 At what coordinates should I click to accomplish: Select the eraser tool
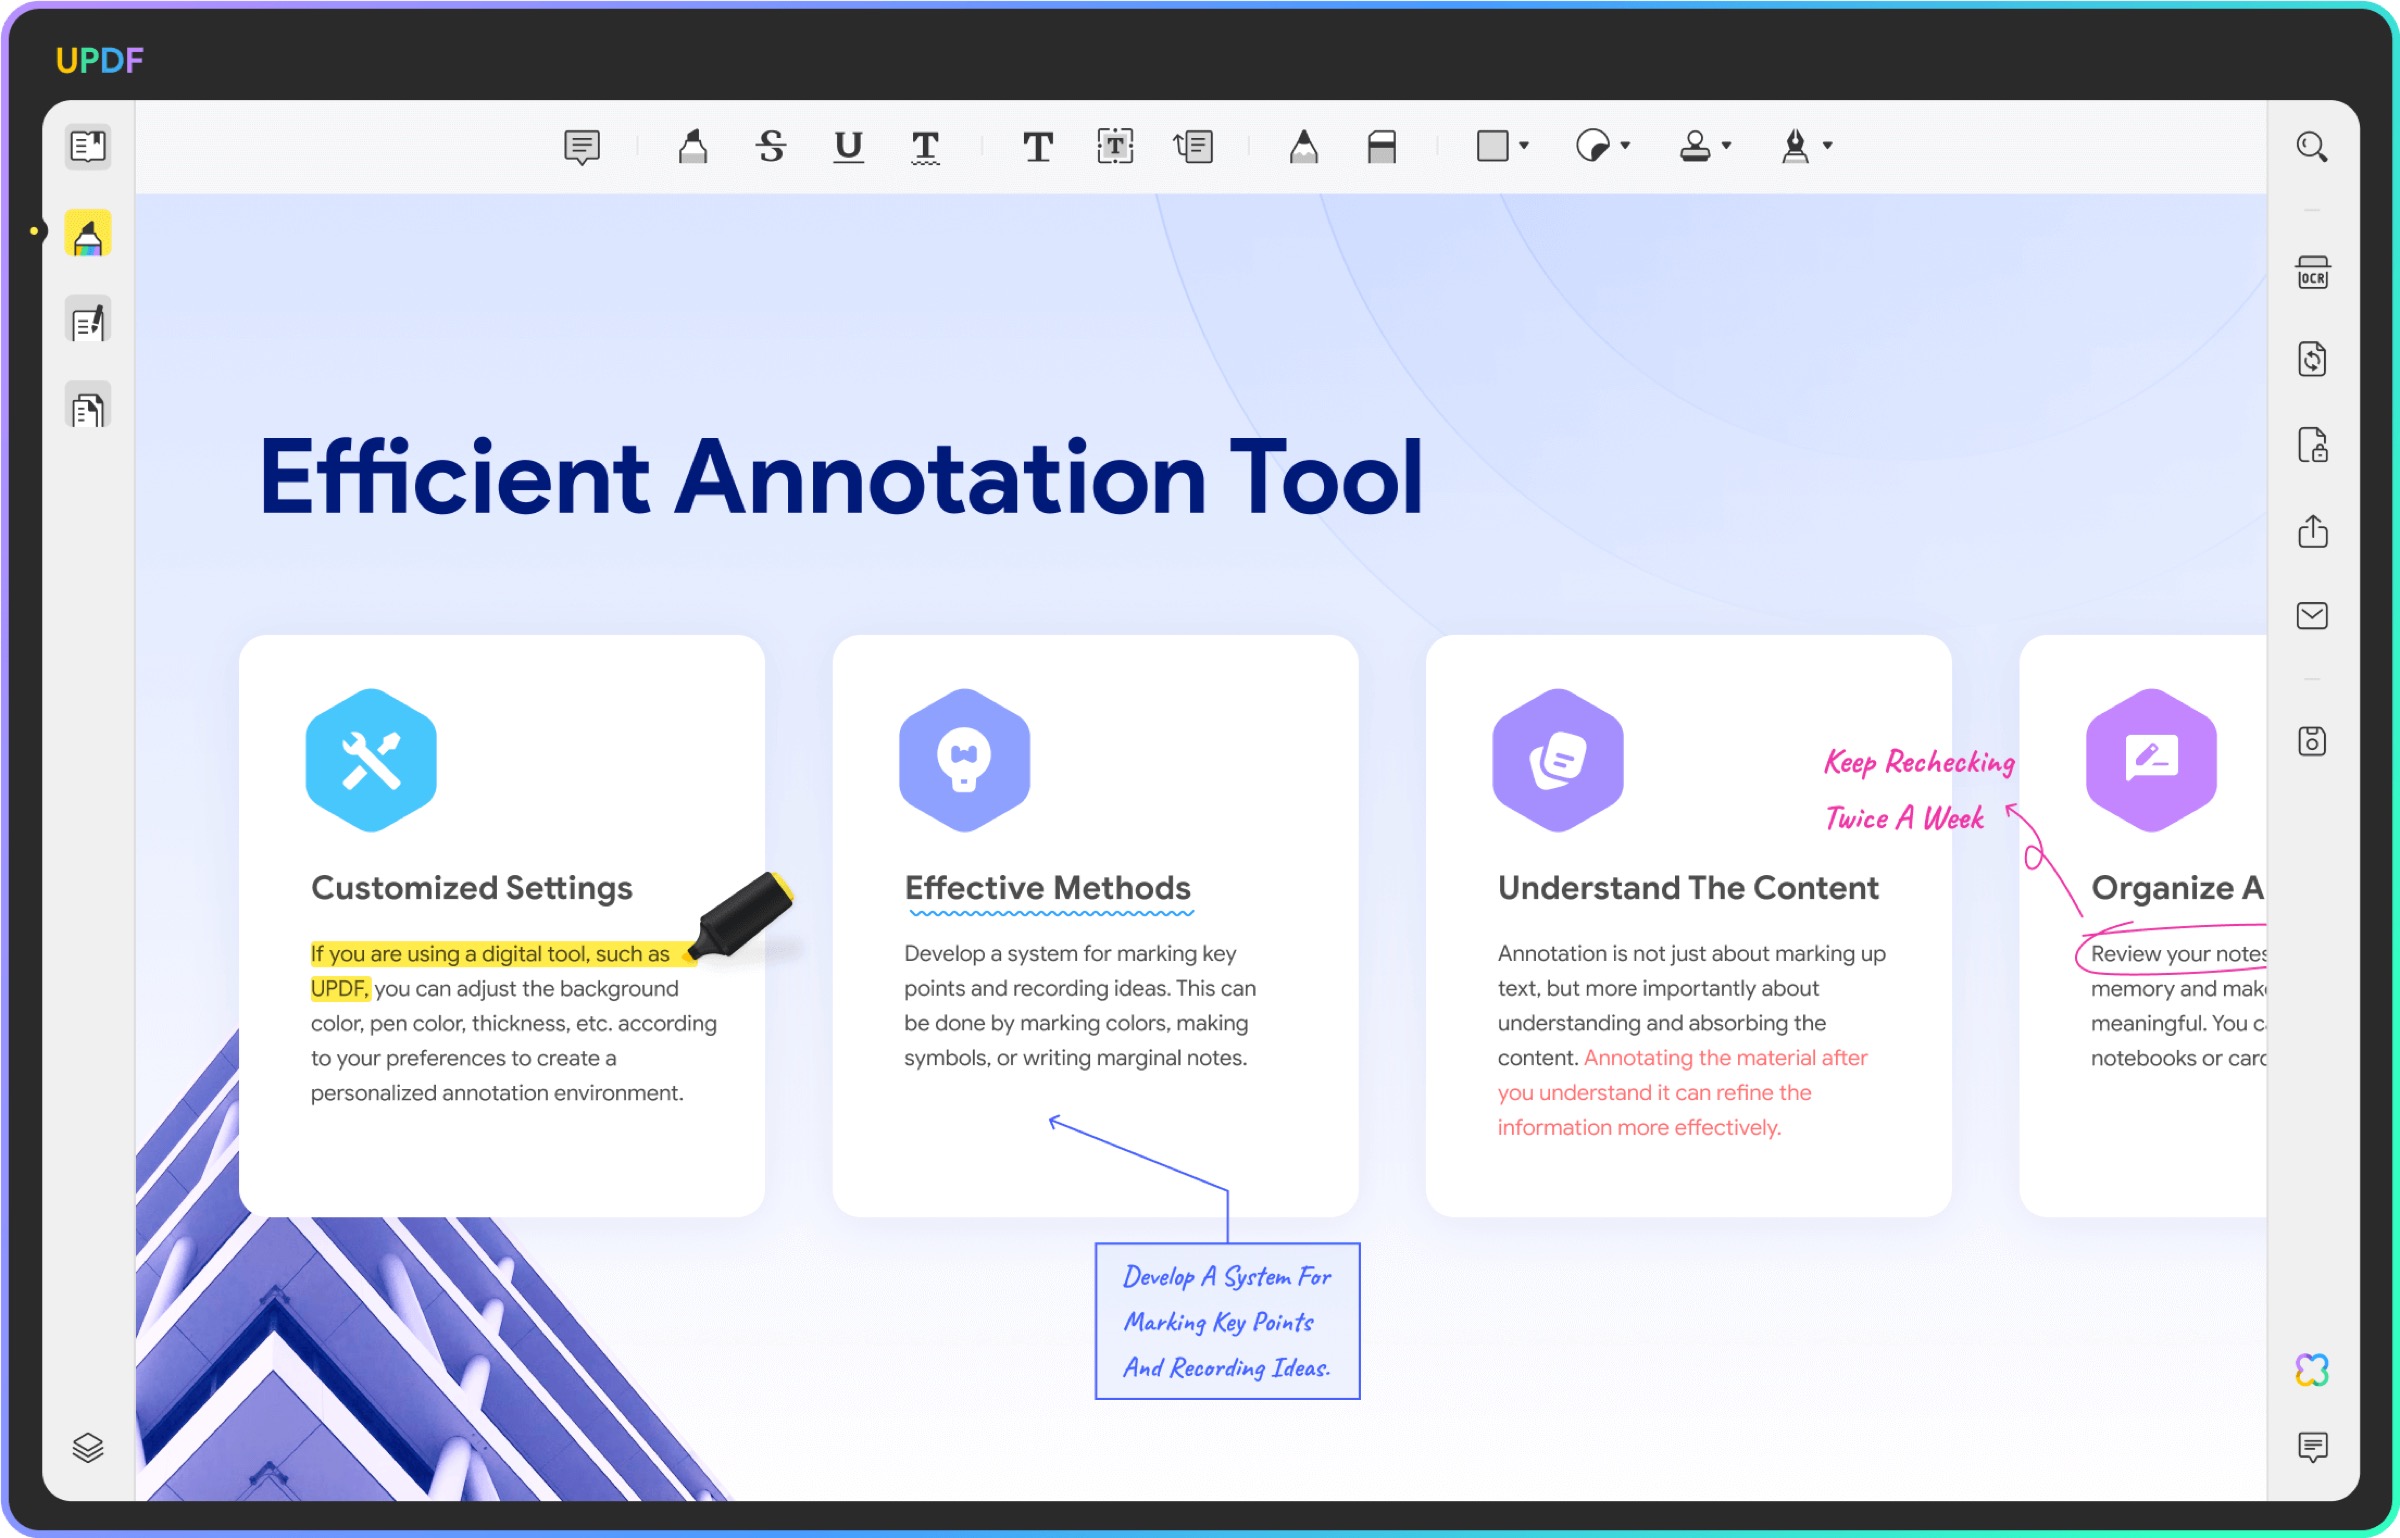[1381, 147]
